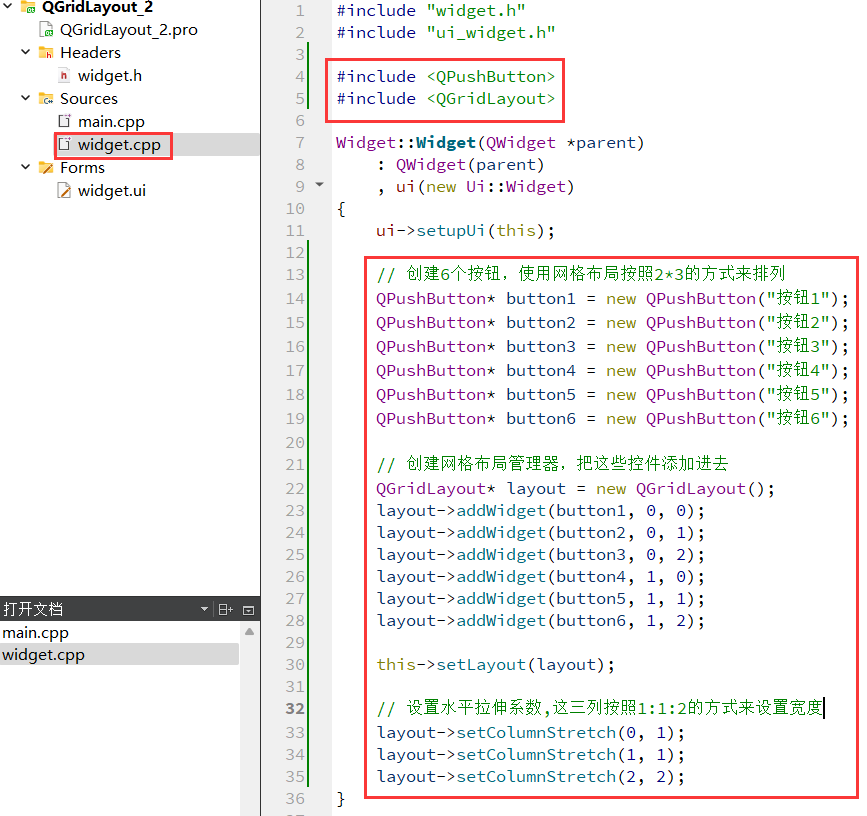This screenshot has height=816, width=867.
Task: Click this->setLayout(layout) statement
Action: pos(495,665)
